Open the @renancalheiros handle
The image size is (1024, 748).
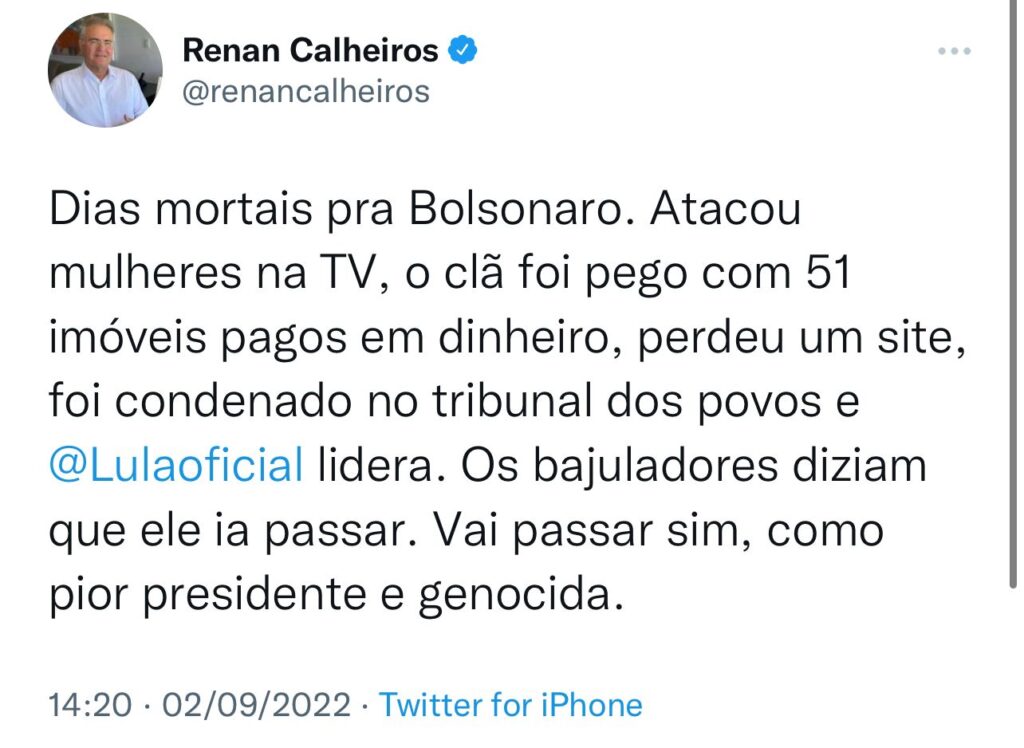pyautogui.click(x=306, y=92)
